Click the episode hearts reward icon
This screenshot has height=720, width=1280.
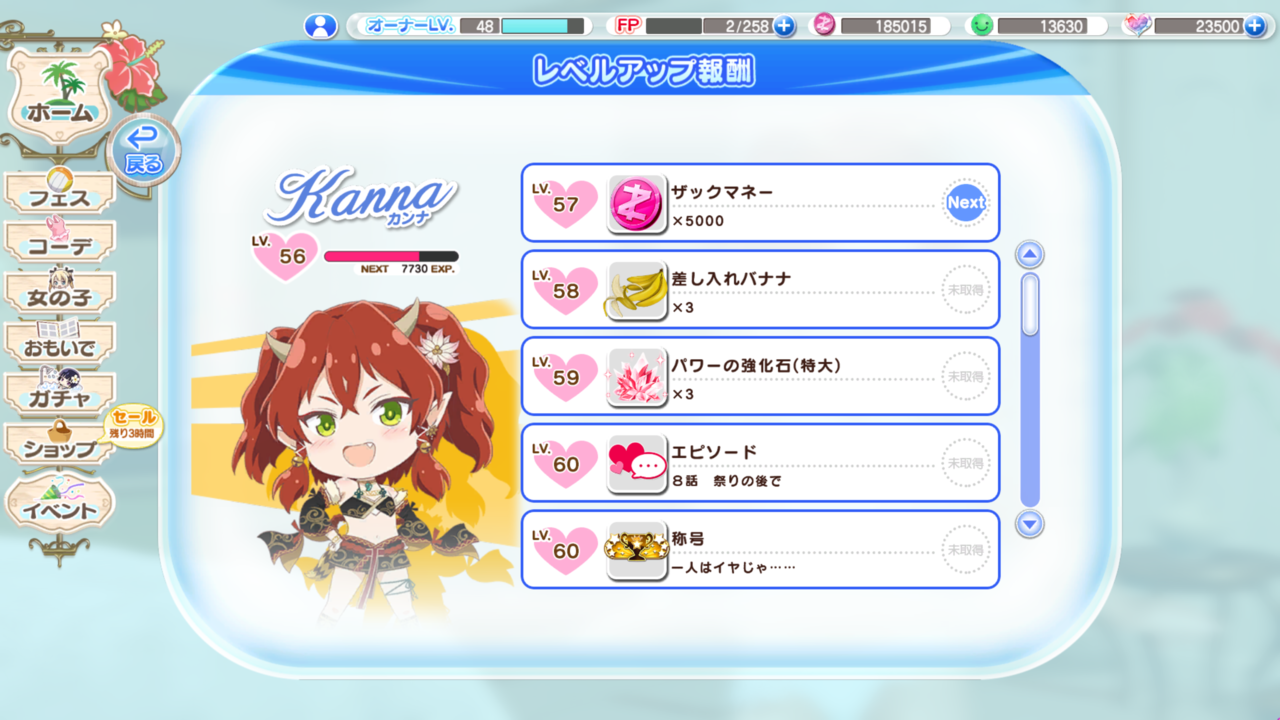(x=637, y=463)
